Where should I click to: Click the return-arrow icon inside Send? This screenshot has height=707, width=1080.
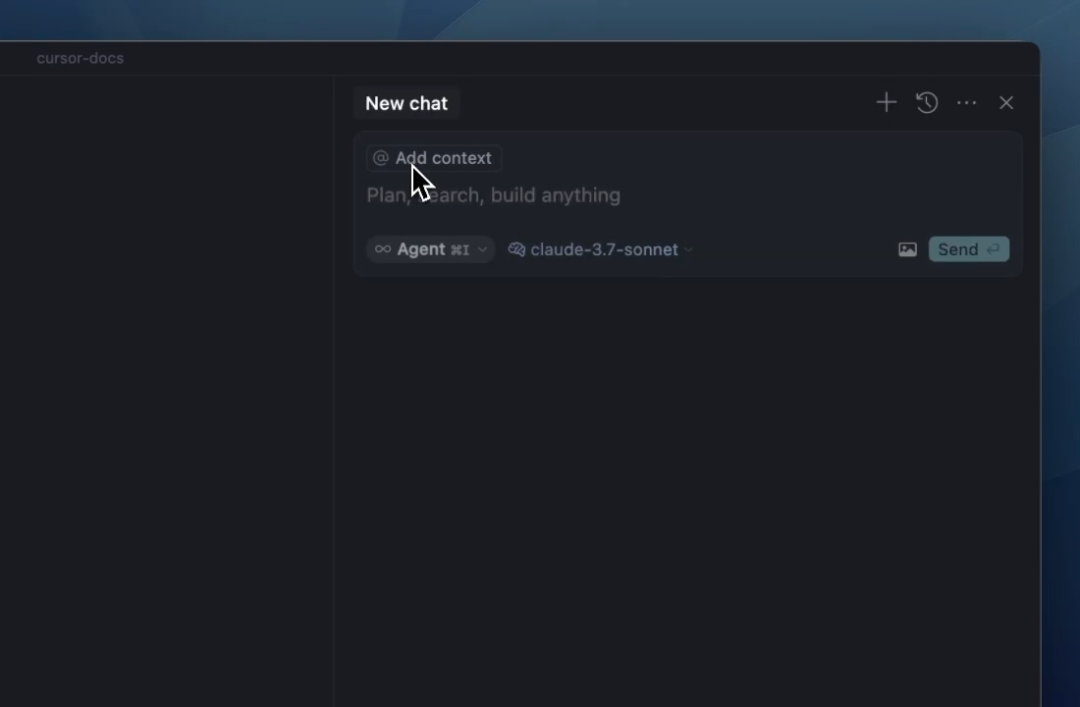click(x=993, y=249)
